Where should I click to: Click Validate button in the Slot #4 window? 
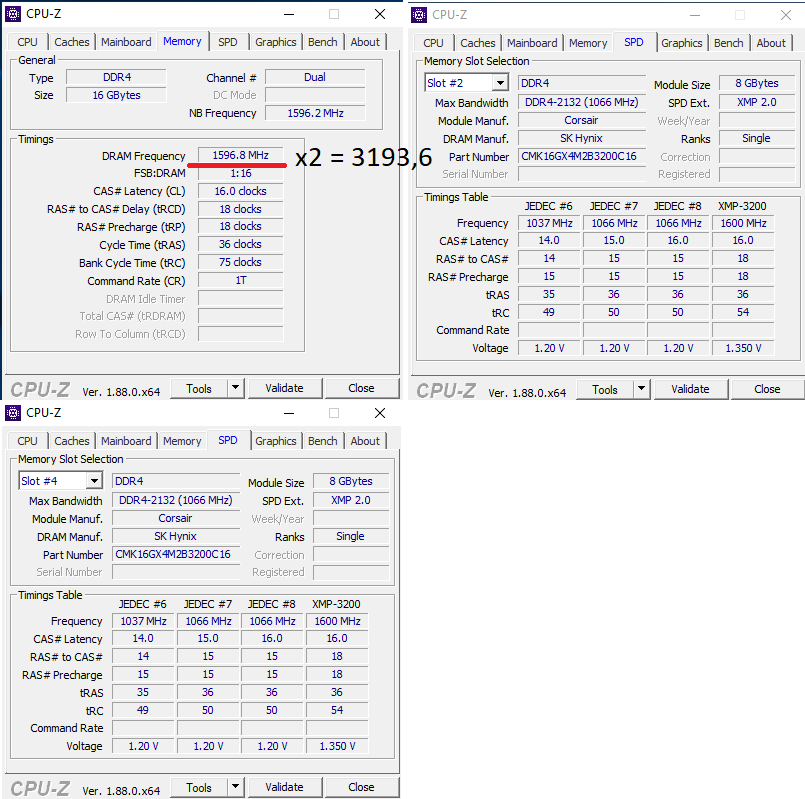(284, 787)
